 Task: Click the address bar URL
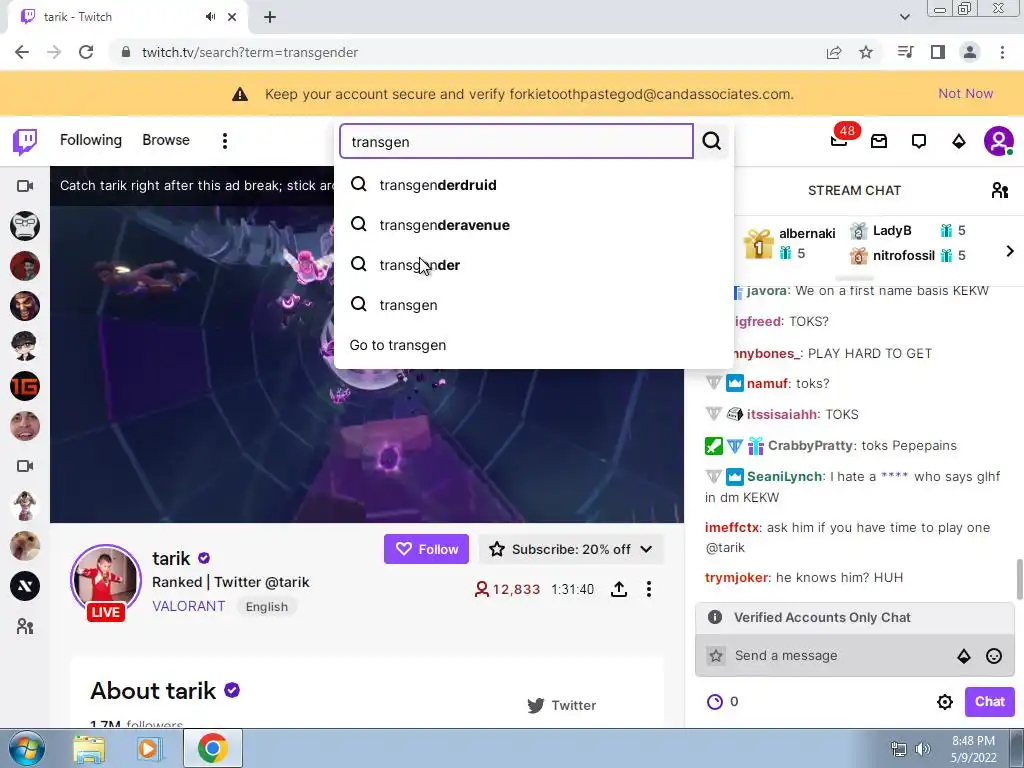(x=249, y=52)
